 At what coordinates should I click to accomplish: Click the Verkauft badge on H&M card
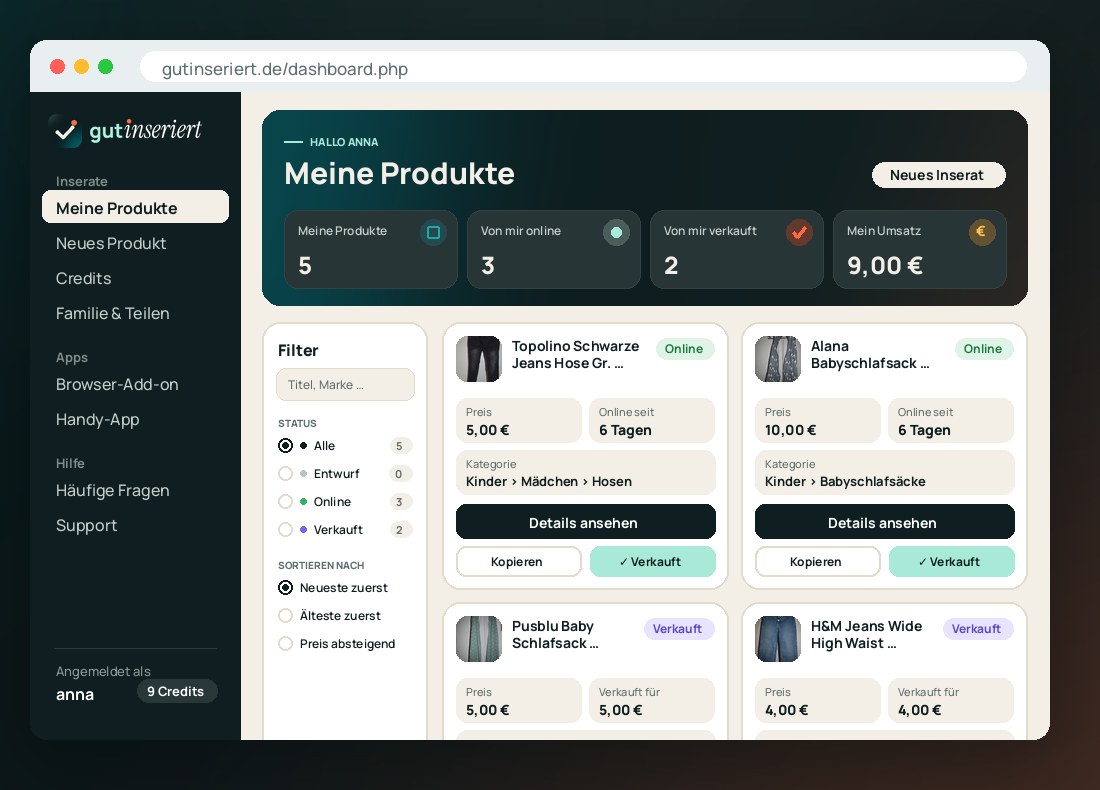pyautogui.click(x=977, y=629)
